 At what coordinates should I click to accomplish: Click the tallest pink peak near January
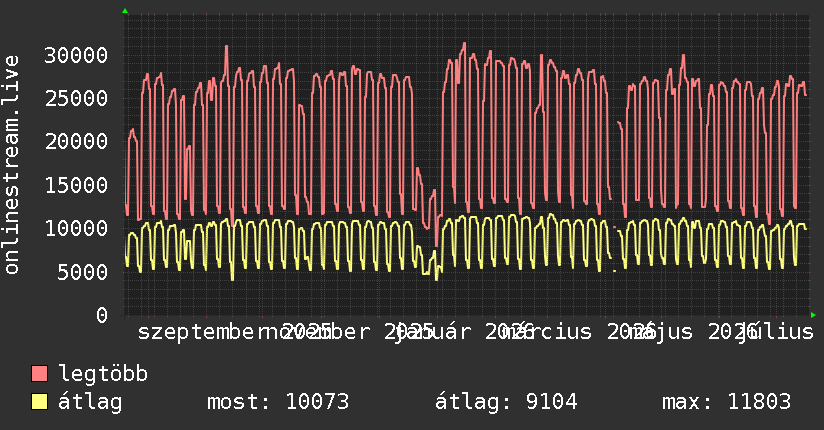(x=464, y=44)
